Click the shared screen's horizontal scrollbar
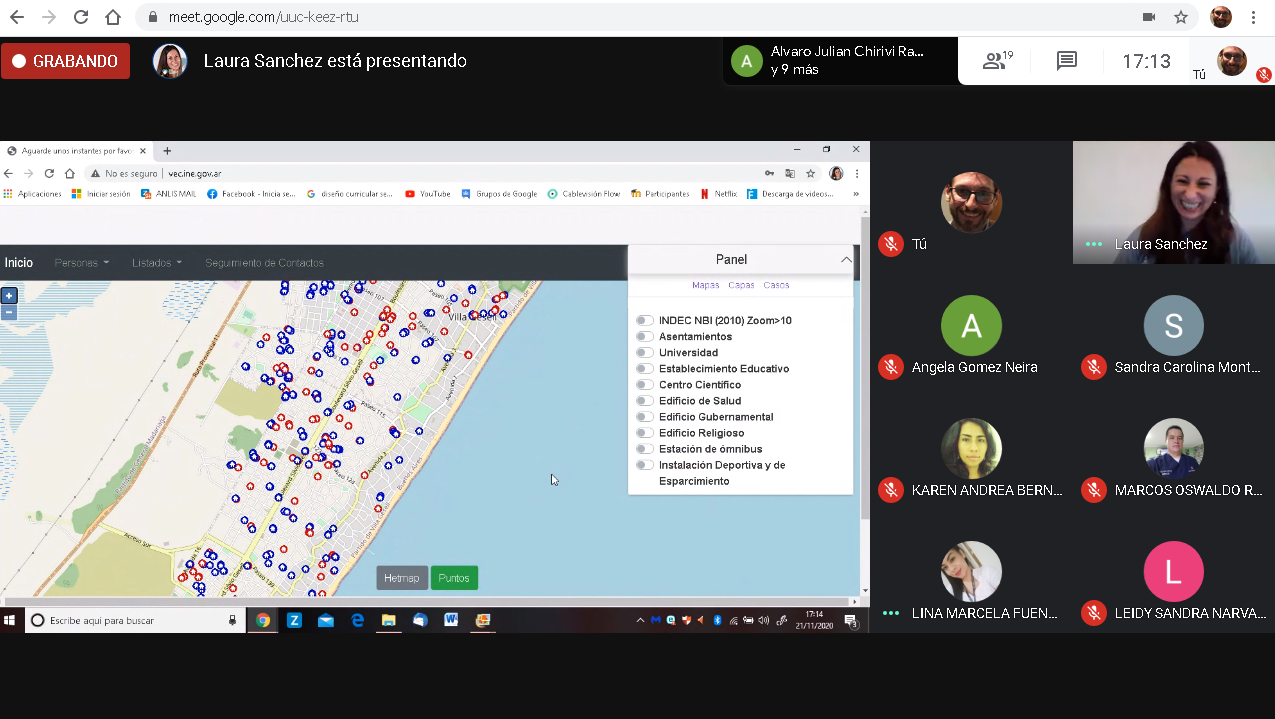Image resolution: width=1275 pixels, height=719 pixels. (x=430, y=602)
